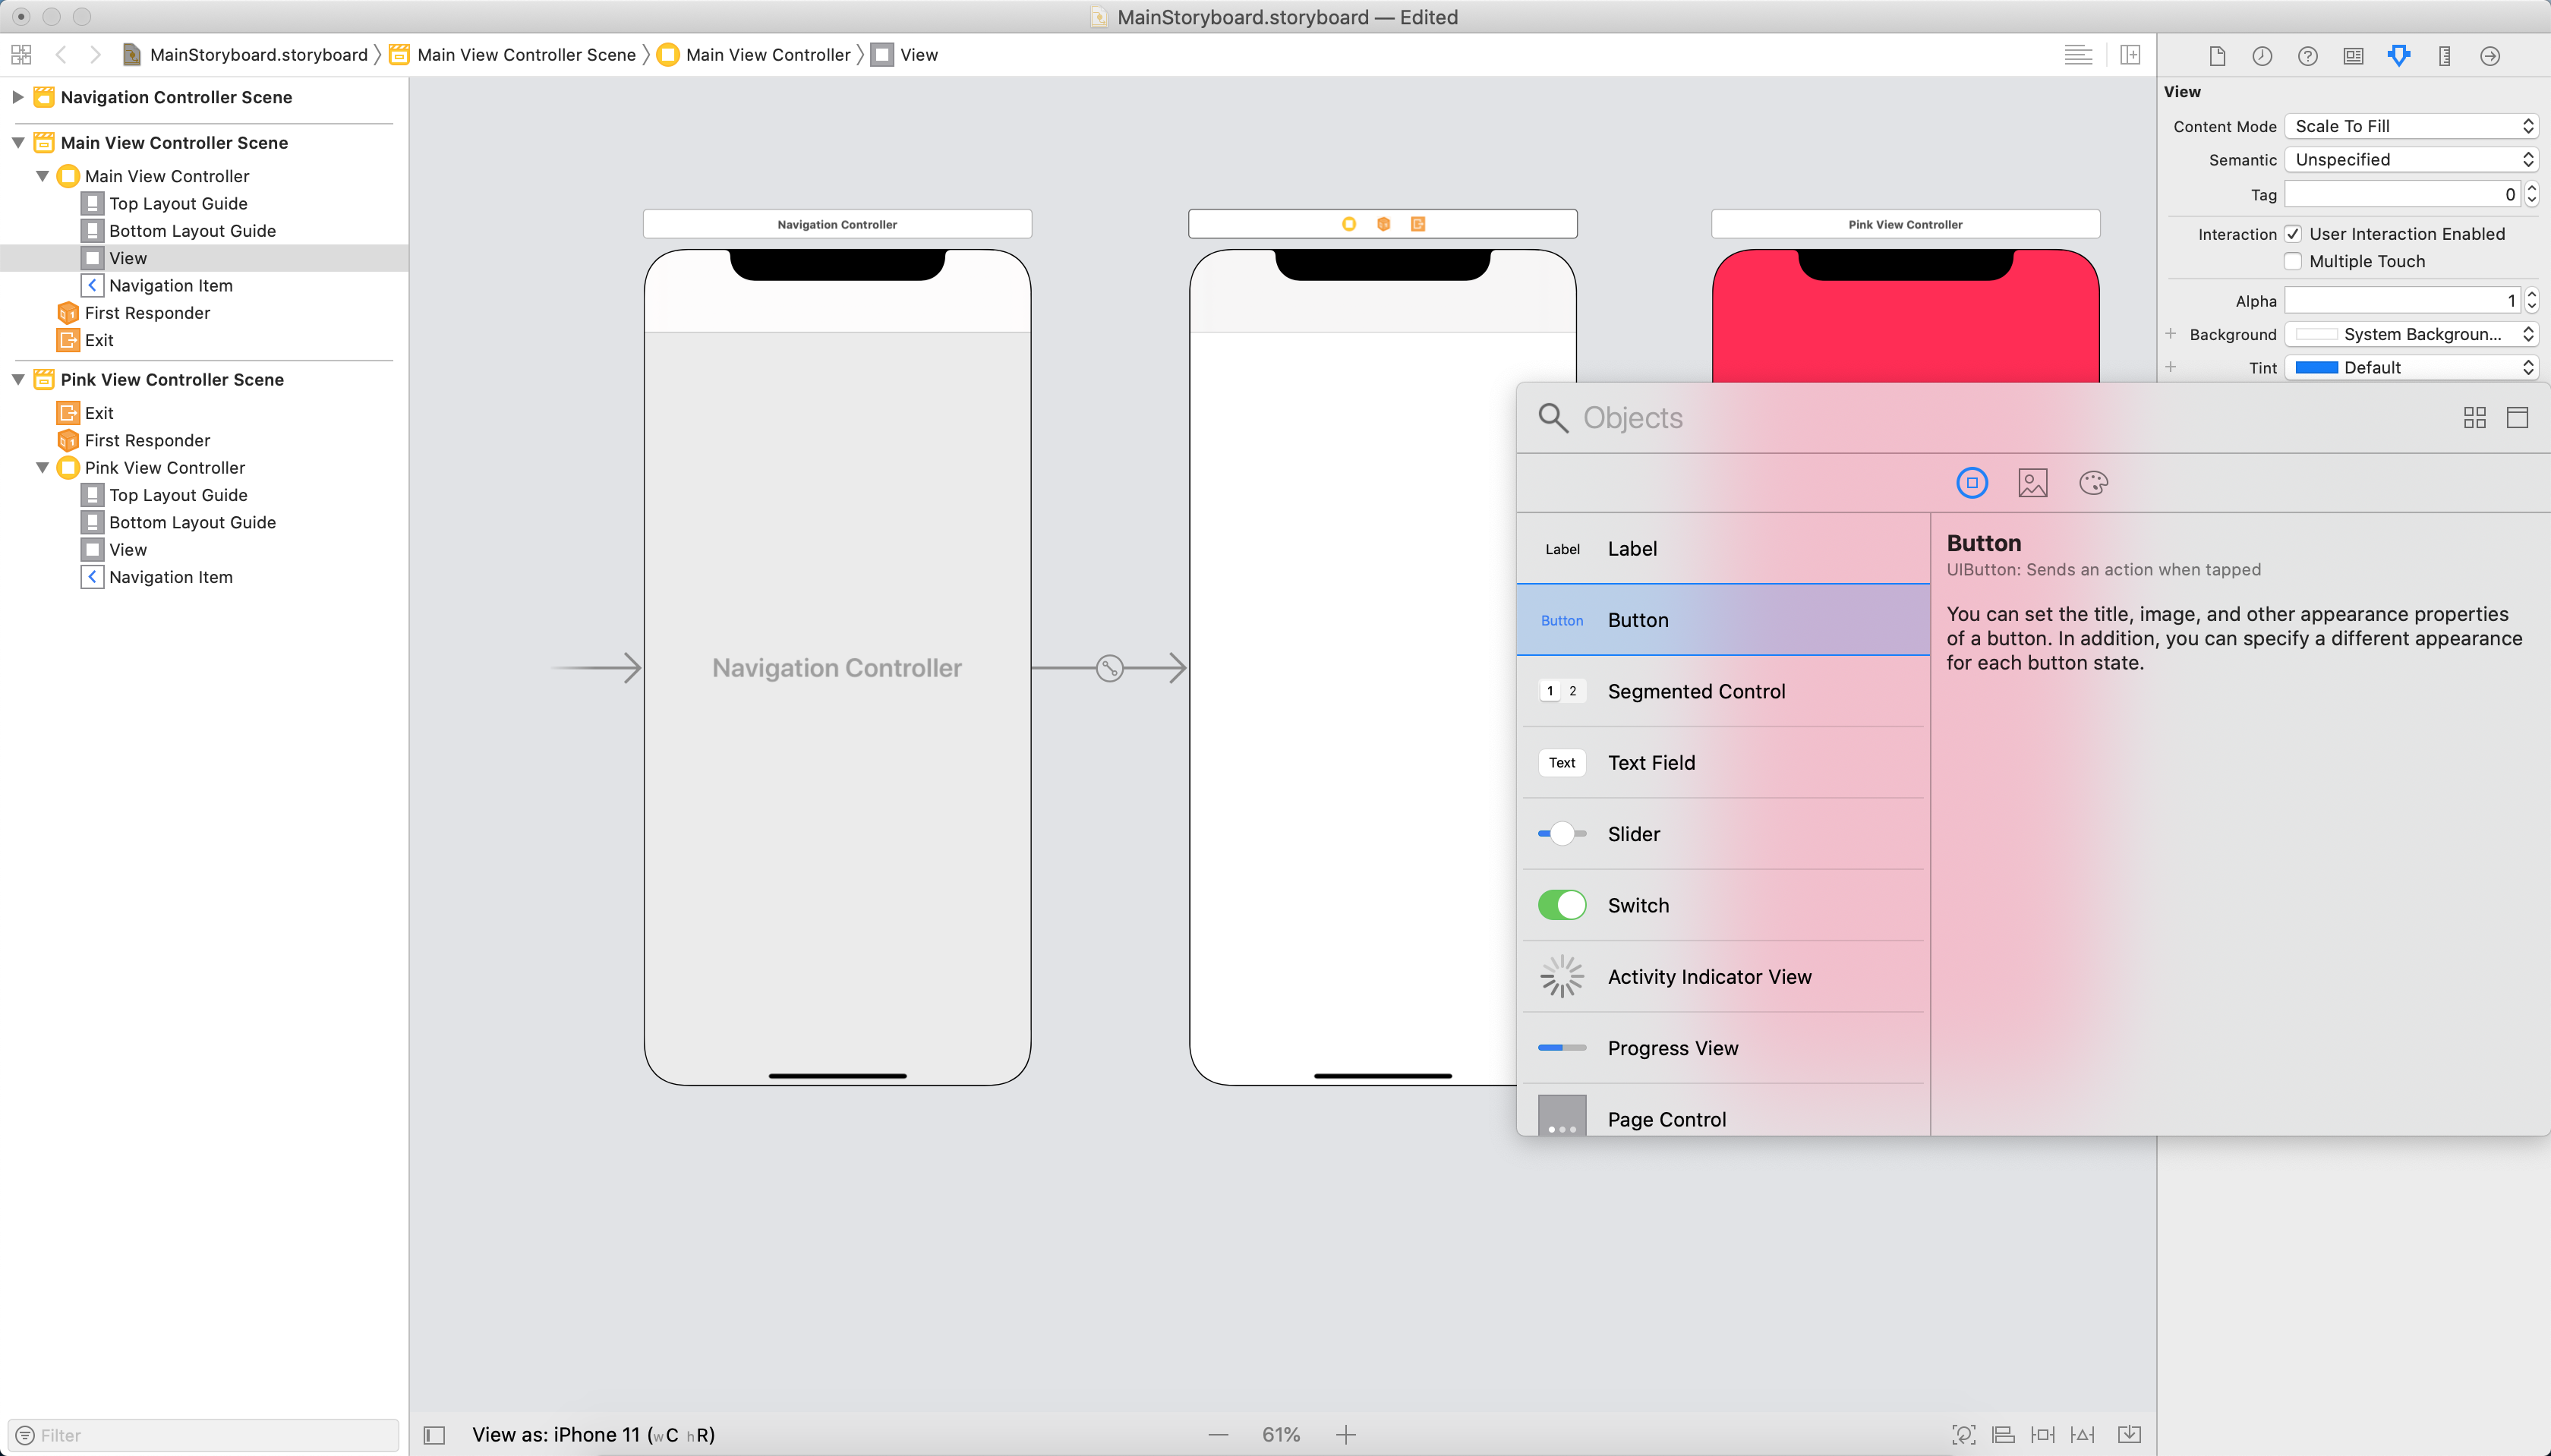The image size is (2551, 1456).
Task: Enable the Multiple Touch checkbox
Action: (2293, 261)
